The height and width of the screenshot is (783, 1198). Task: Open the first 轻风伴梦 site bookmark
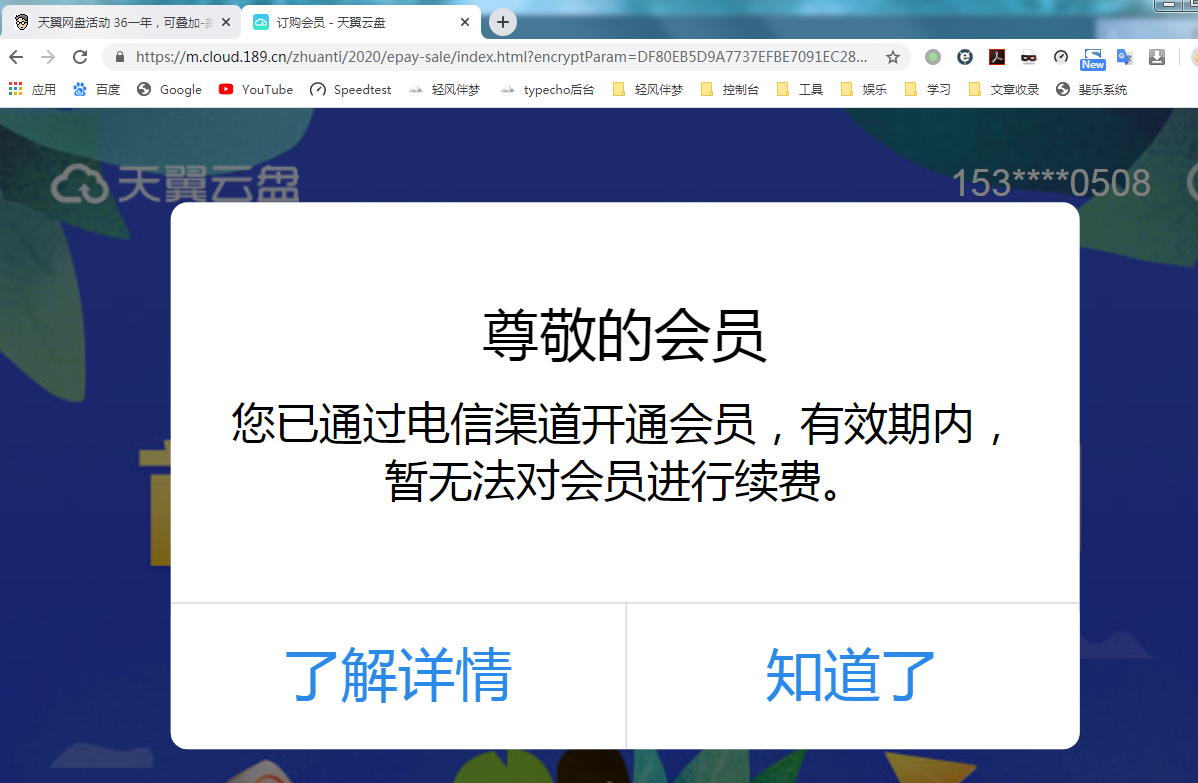pos(444,89)
